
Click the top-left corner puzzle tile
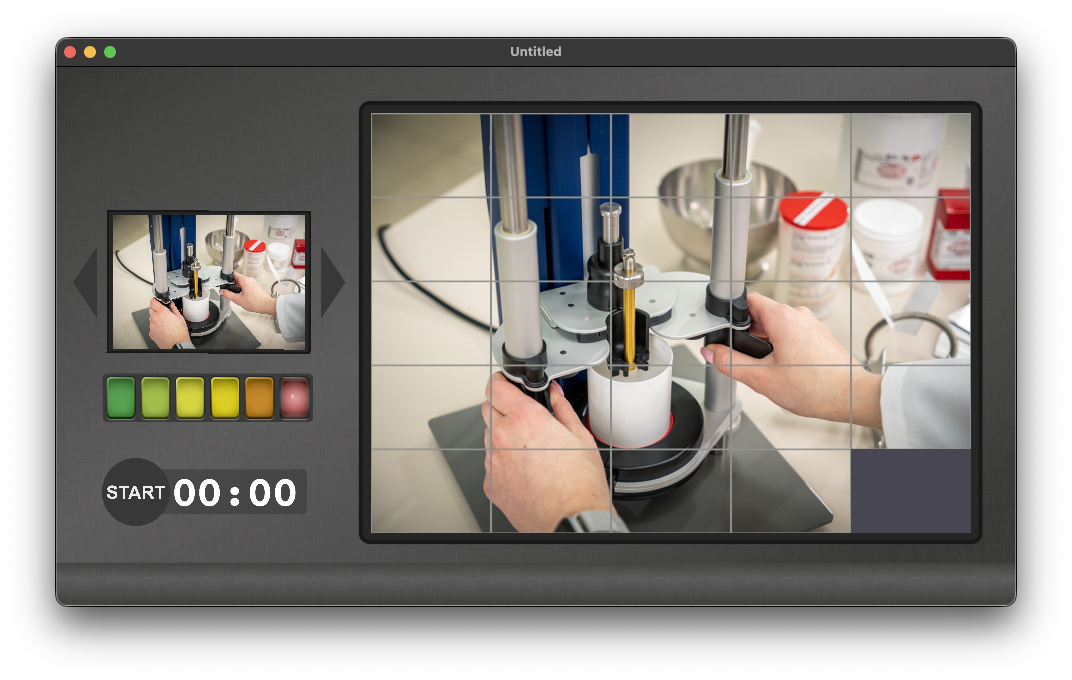click(431, 155)
